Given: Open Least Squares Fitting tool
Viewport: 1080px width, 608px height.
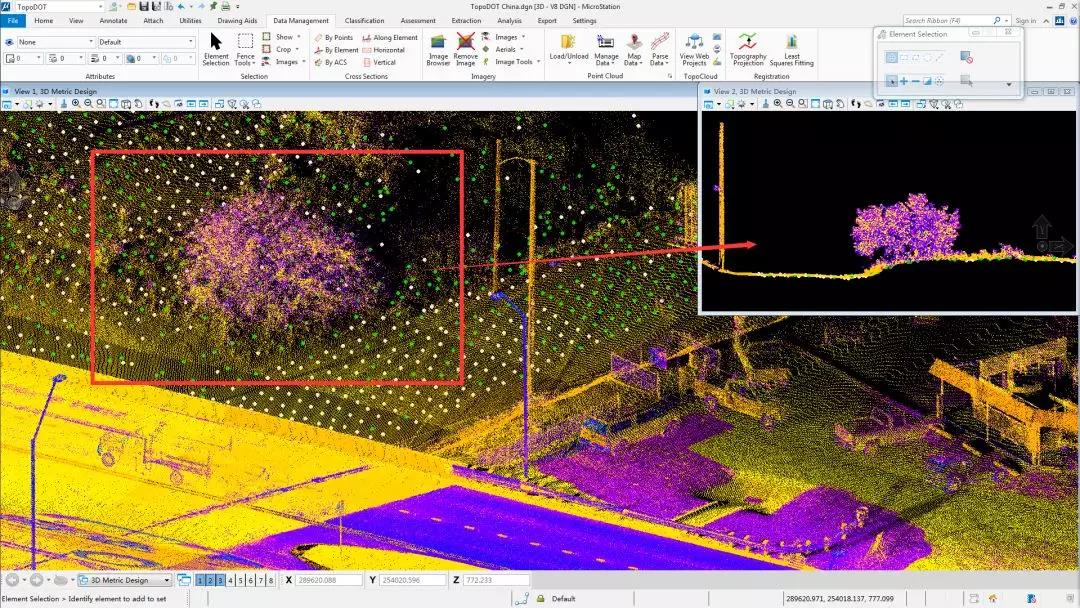Looking at the screenshot, I should tap(791, 50).
